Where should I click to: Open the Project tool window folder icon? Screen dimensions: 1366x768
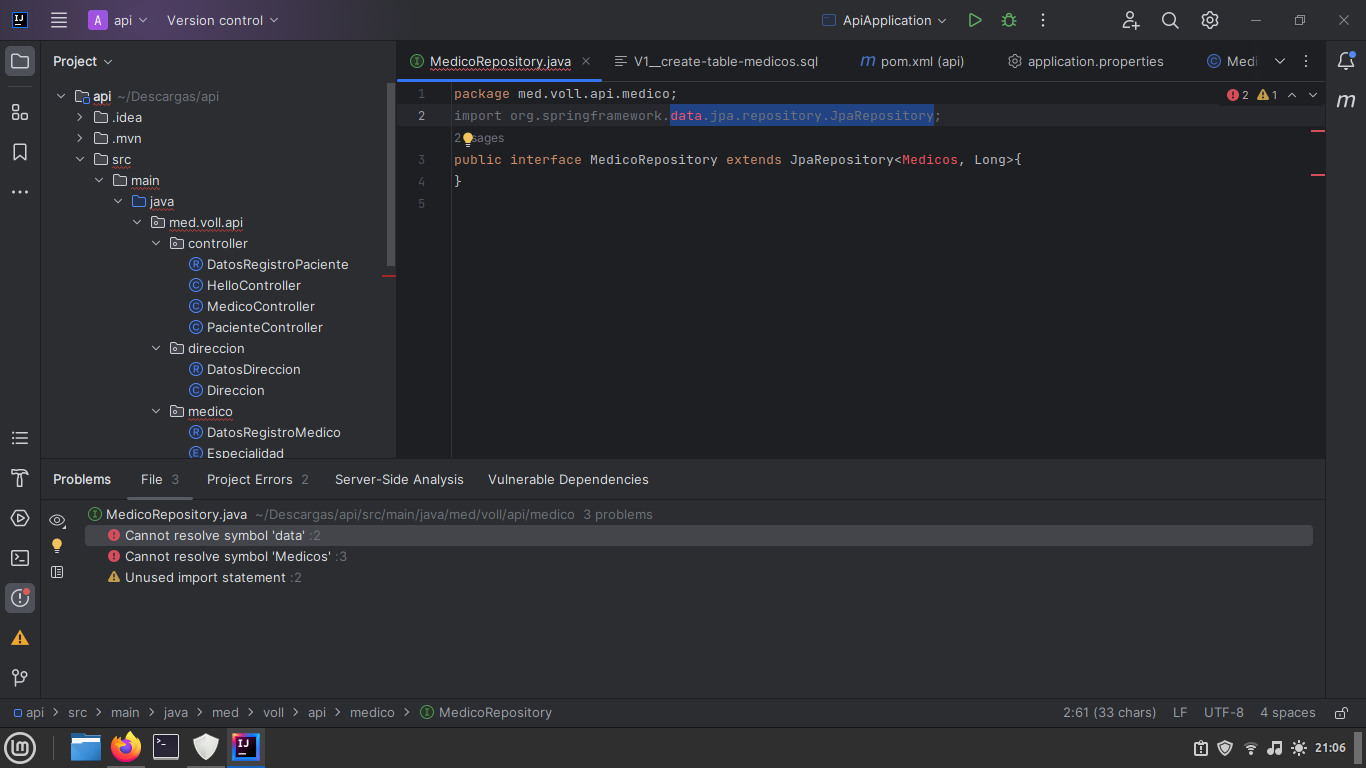(x=20, y=61)
